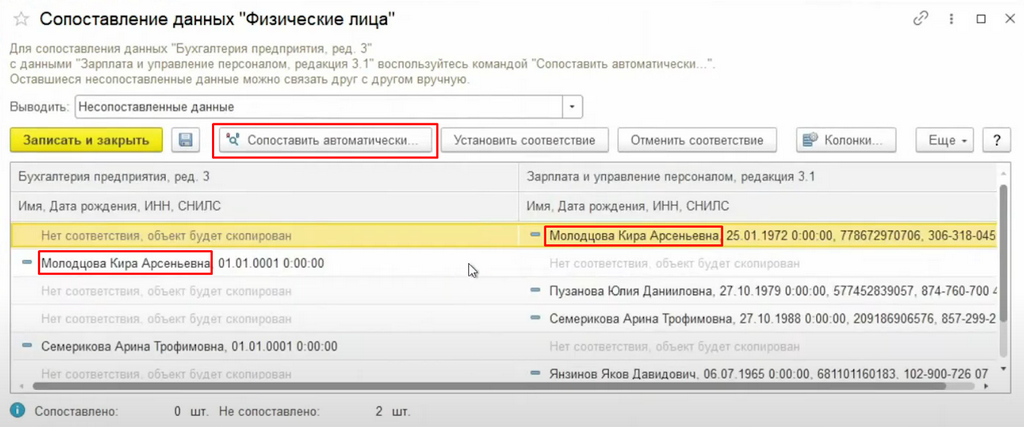This screenshot has width=1024, height=427.
Task: Click dash icon beside Семерикова Арина Трофимовна 01.01.0001
Action: point(27,345)
